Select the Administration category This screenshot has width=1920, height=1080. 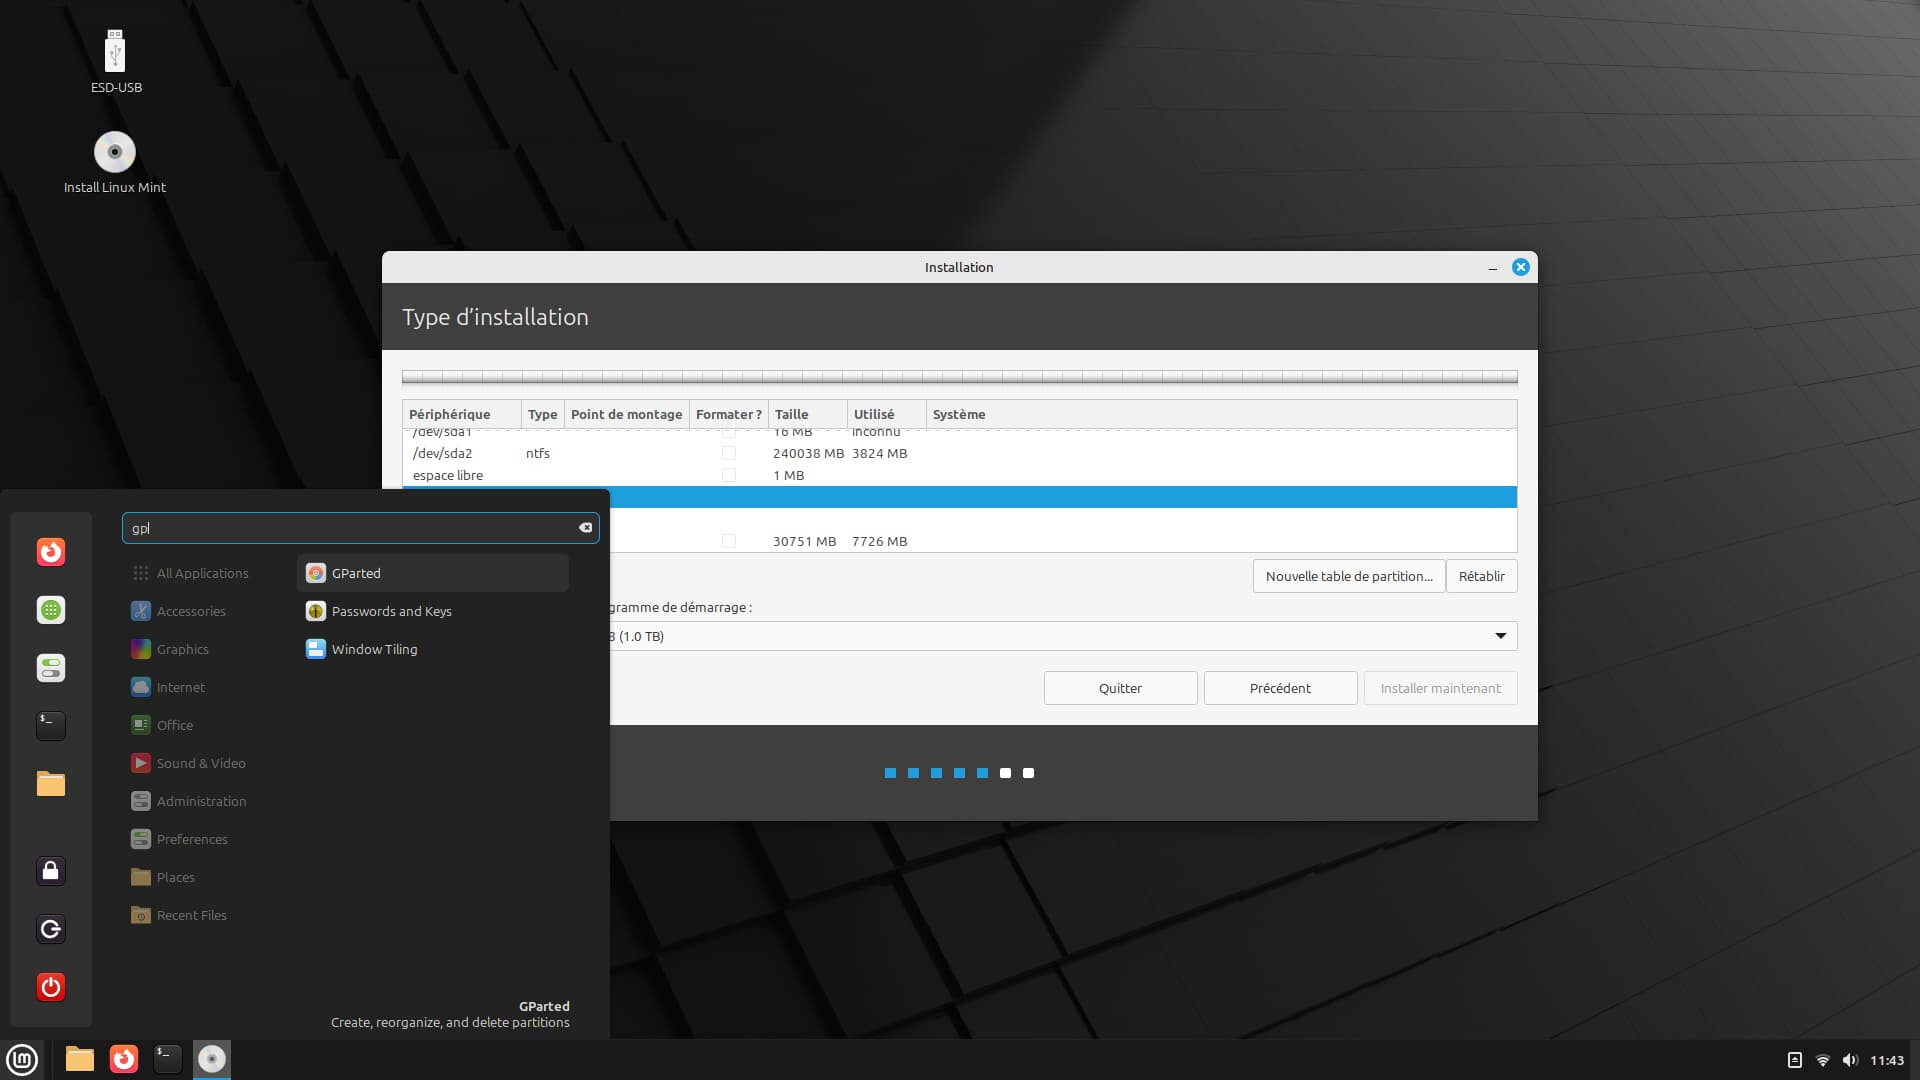coord(200,801)
